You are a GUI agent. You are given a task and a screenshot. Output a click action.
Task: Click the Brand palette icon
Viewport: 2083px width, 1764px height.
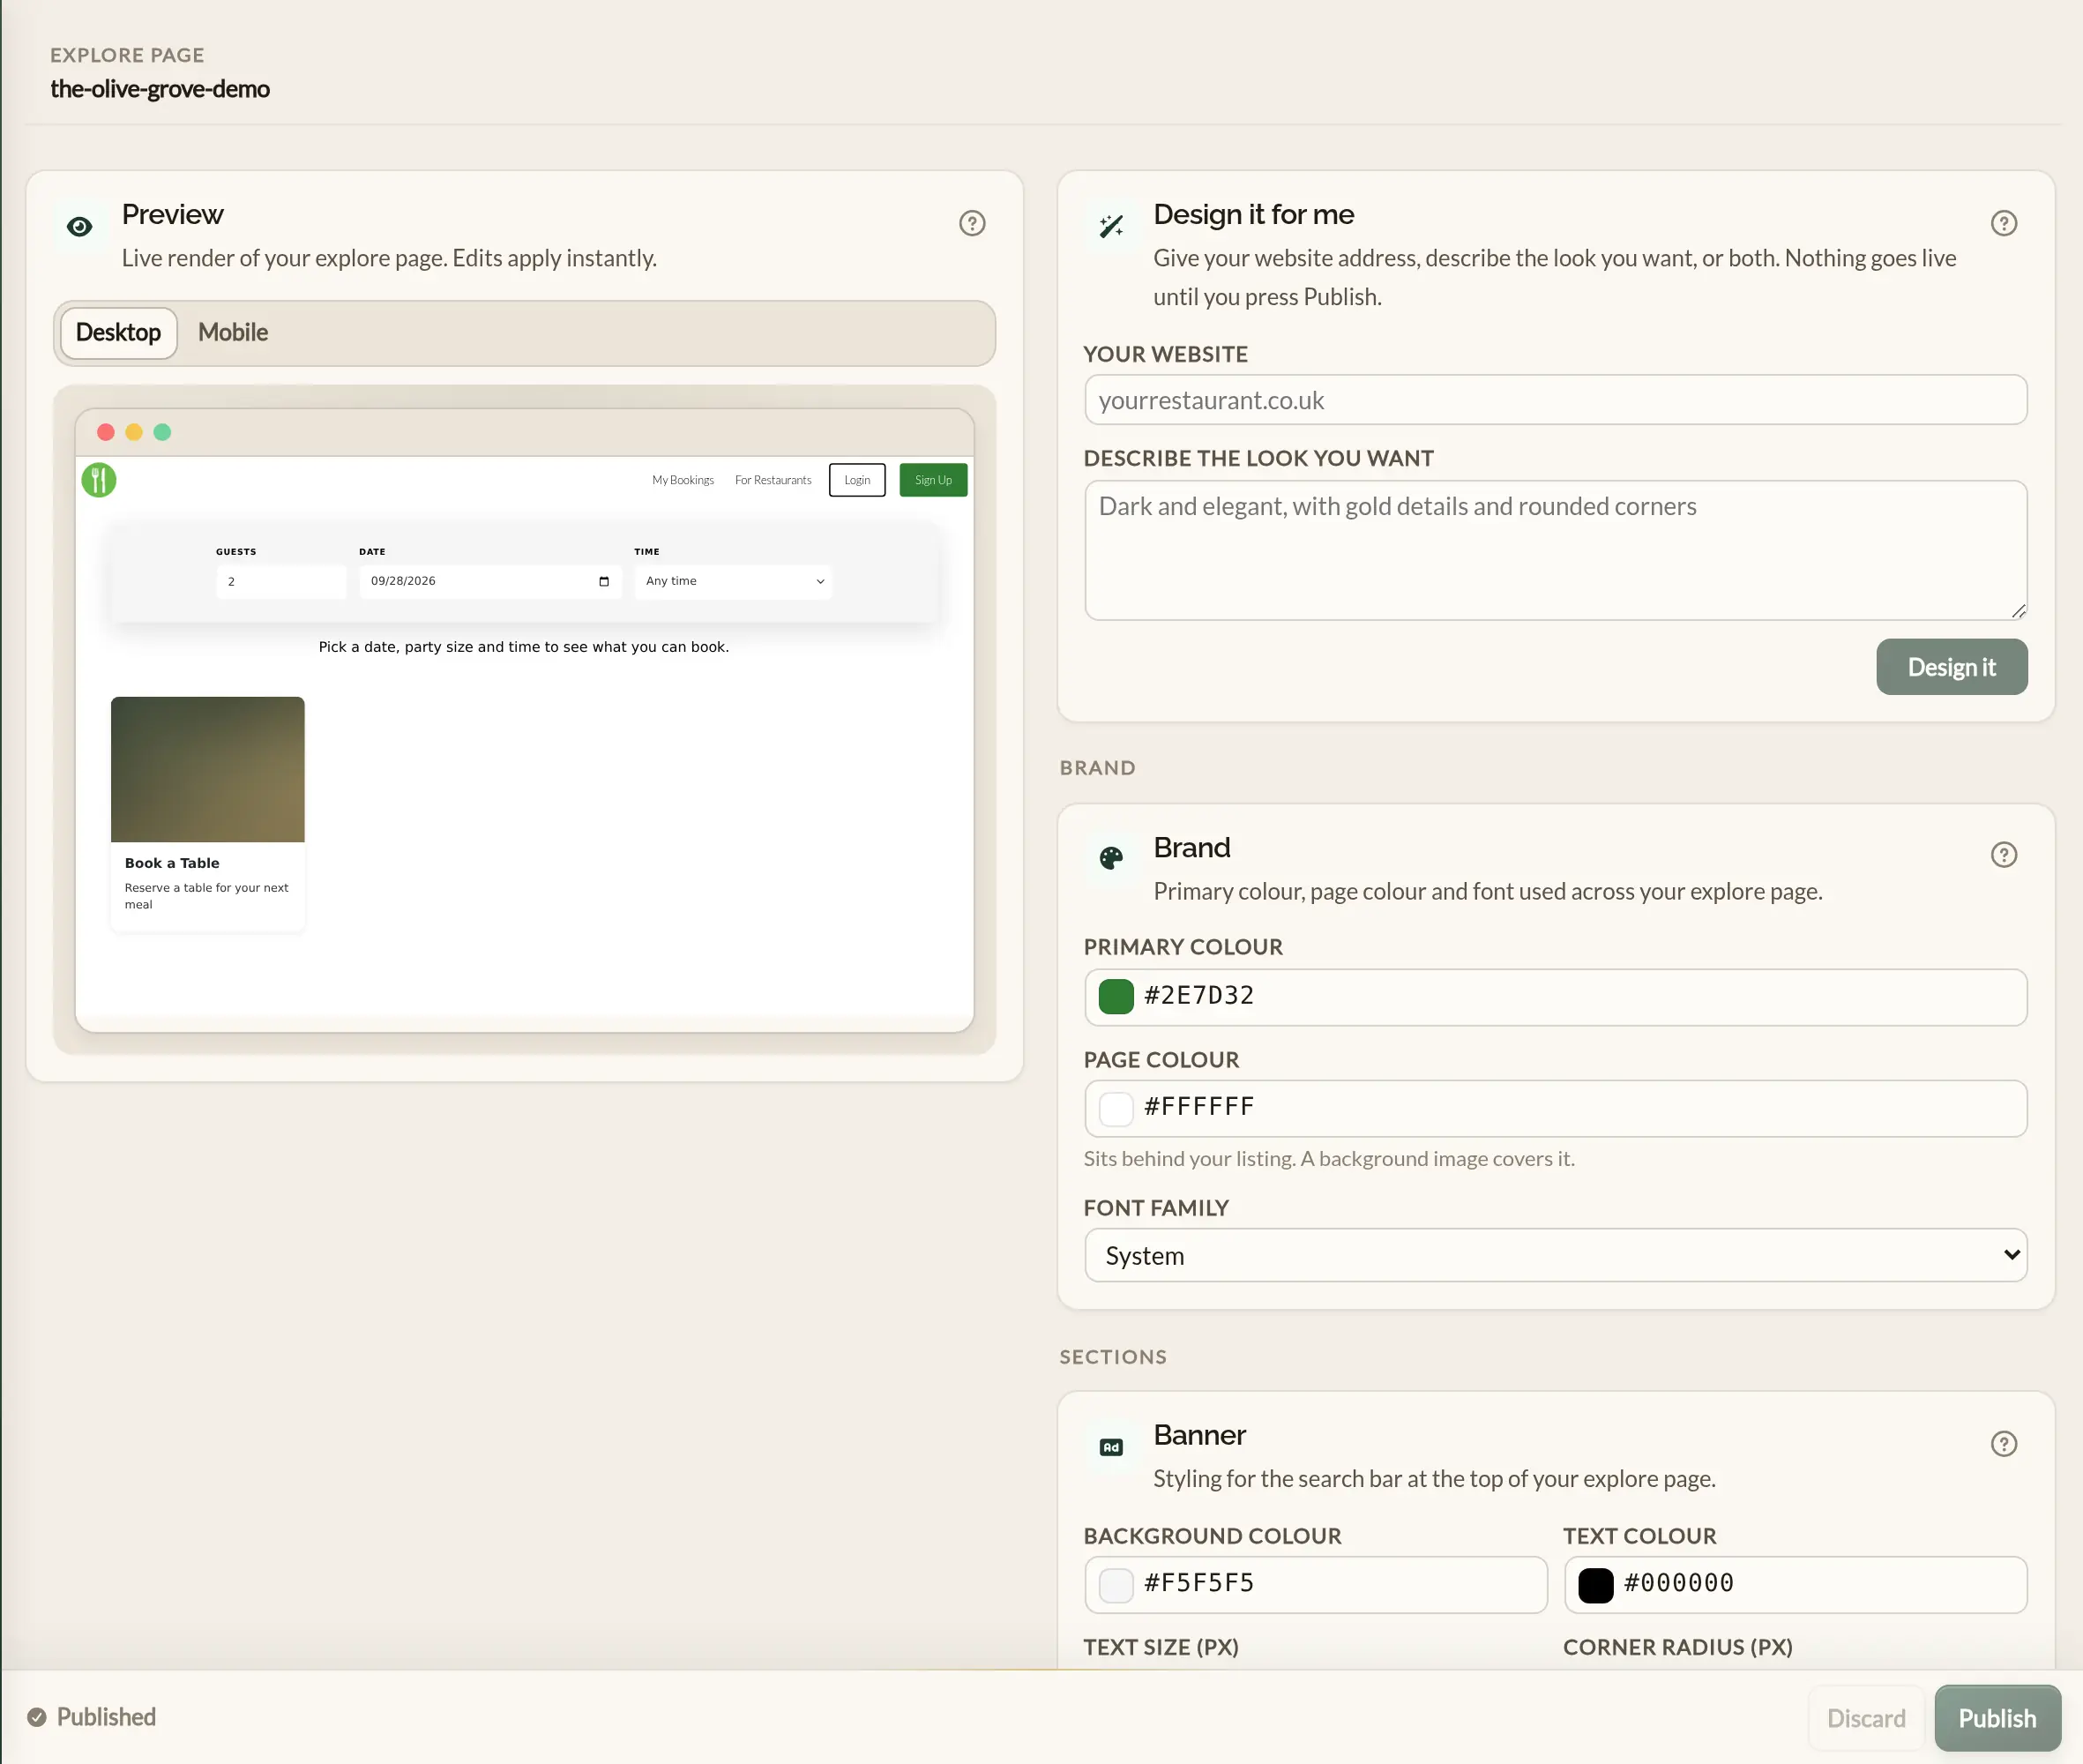point(1111,858)
